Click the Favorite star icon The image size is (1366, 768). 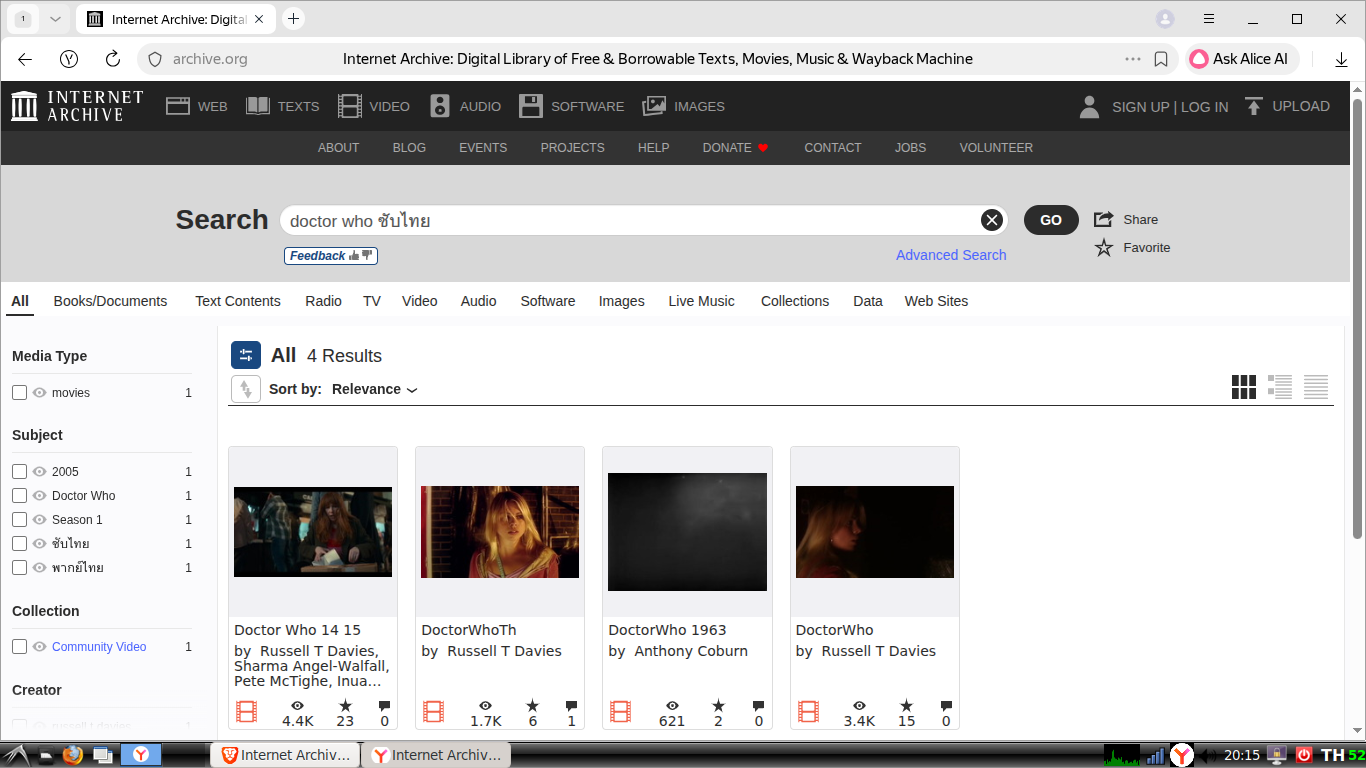(1104, 248)
